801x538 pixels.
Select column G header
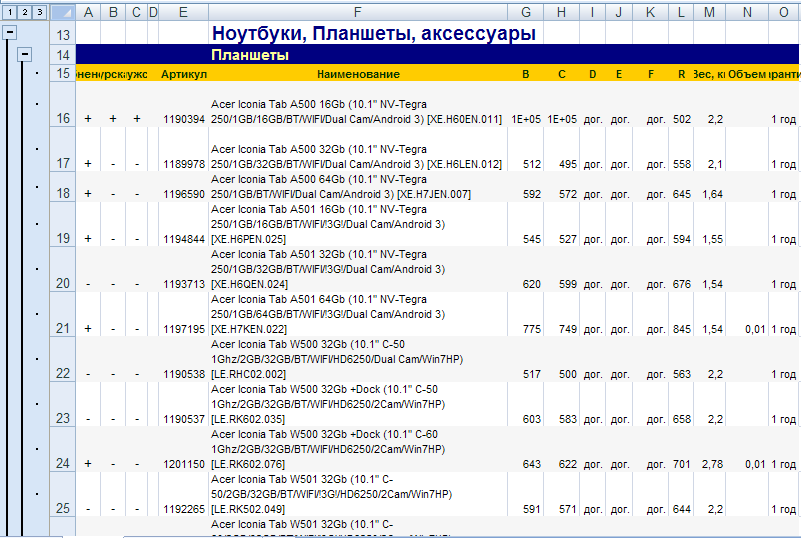point(525,12)
